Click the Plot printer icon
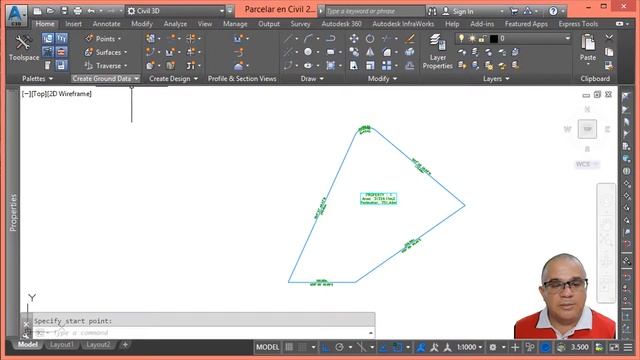This screenshot has height=360, width=640. pos(78,11)
